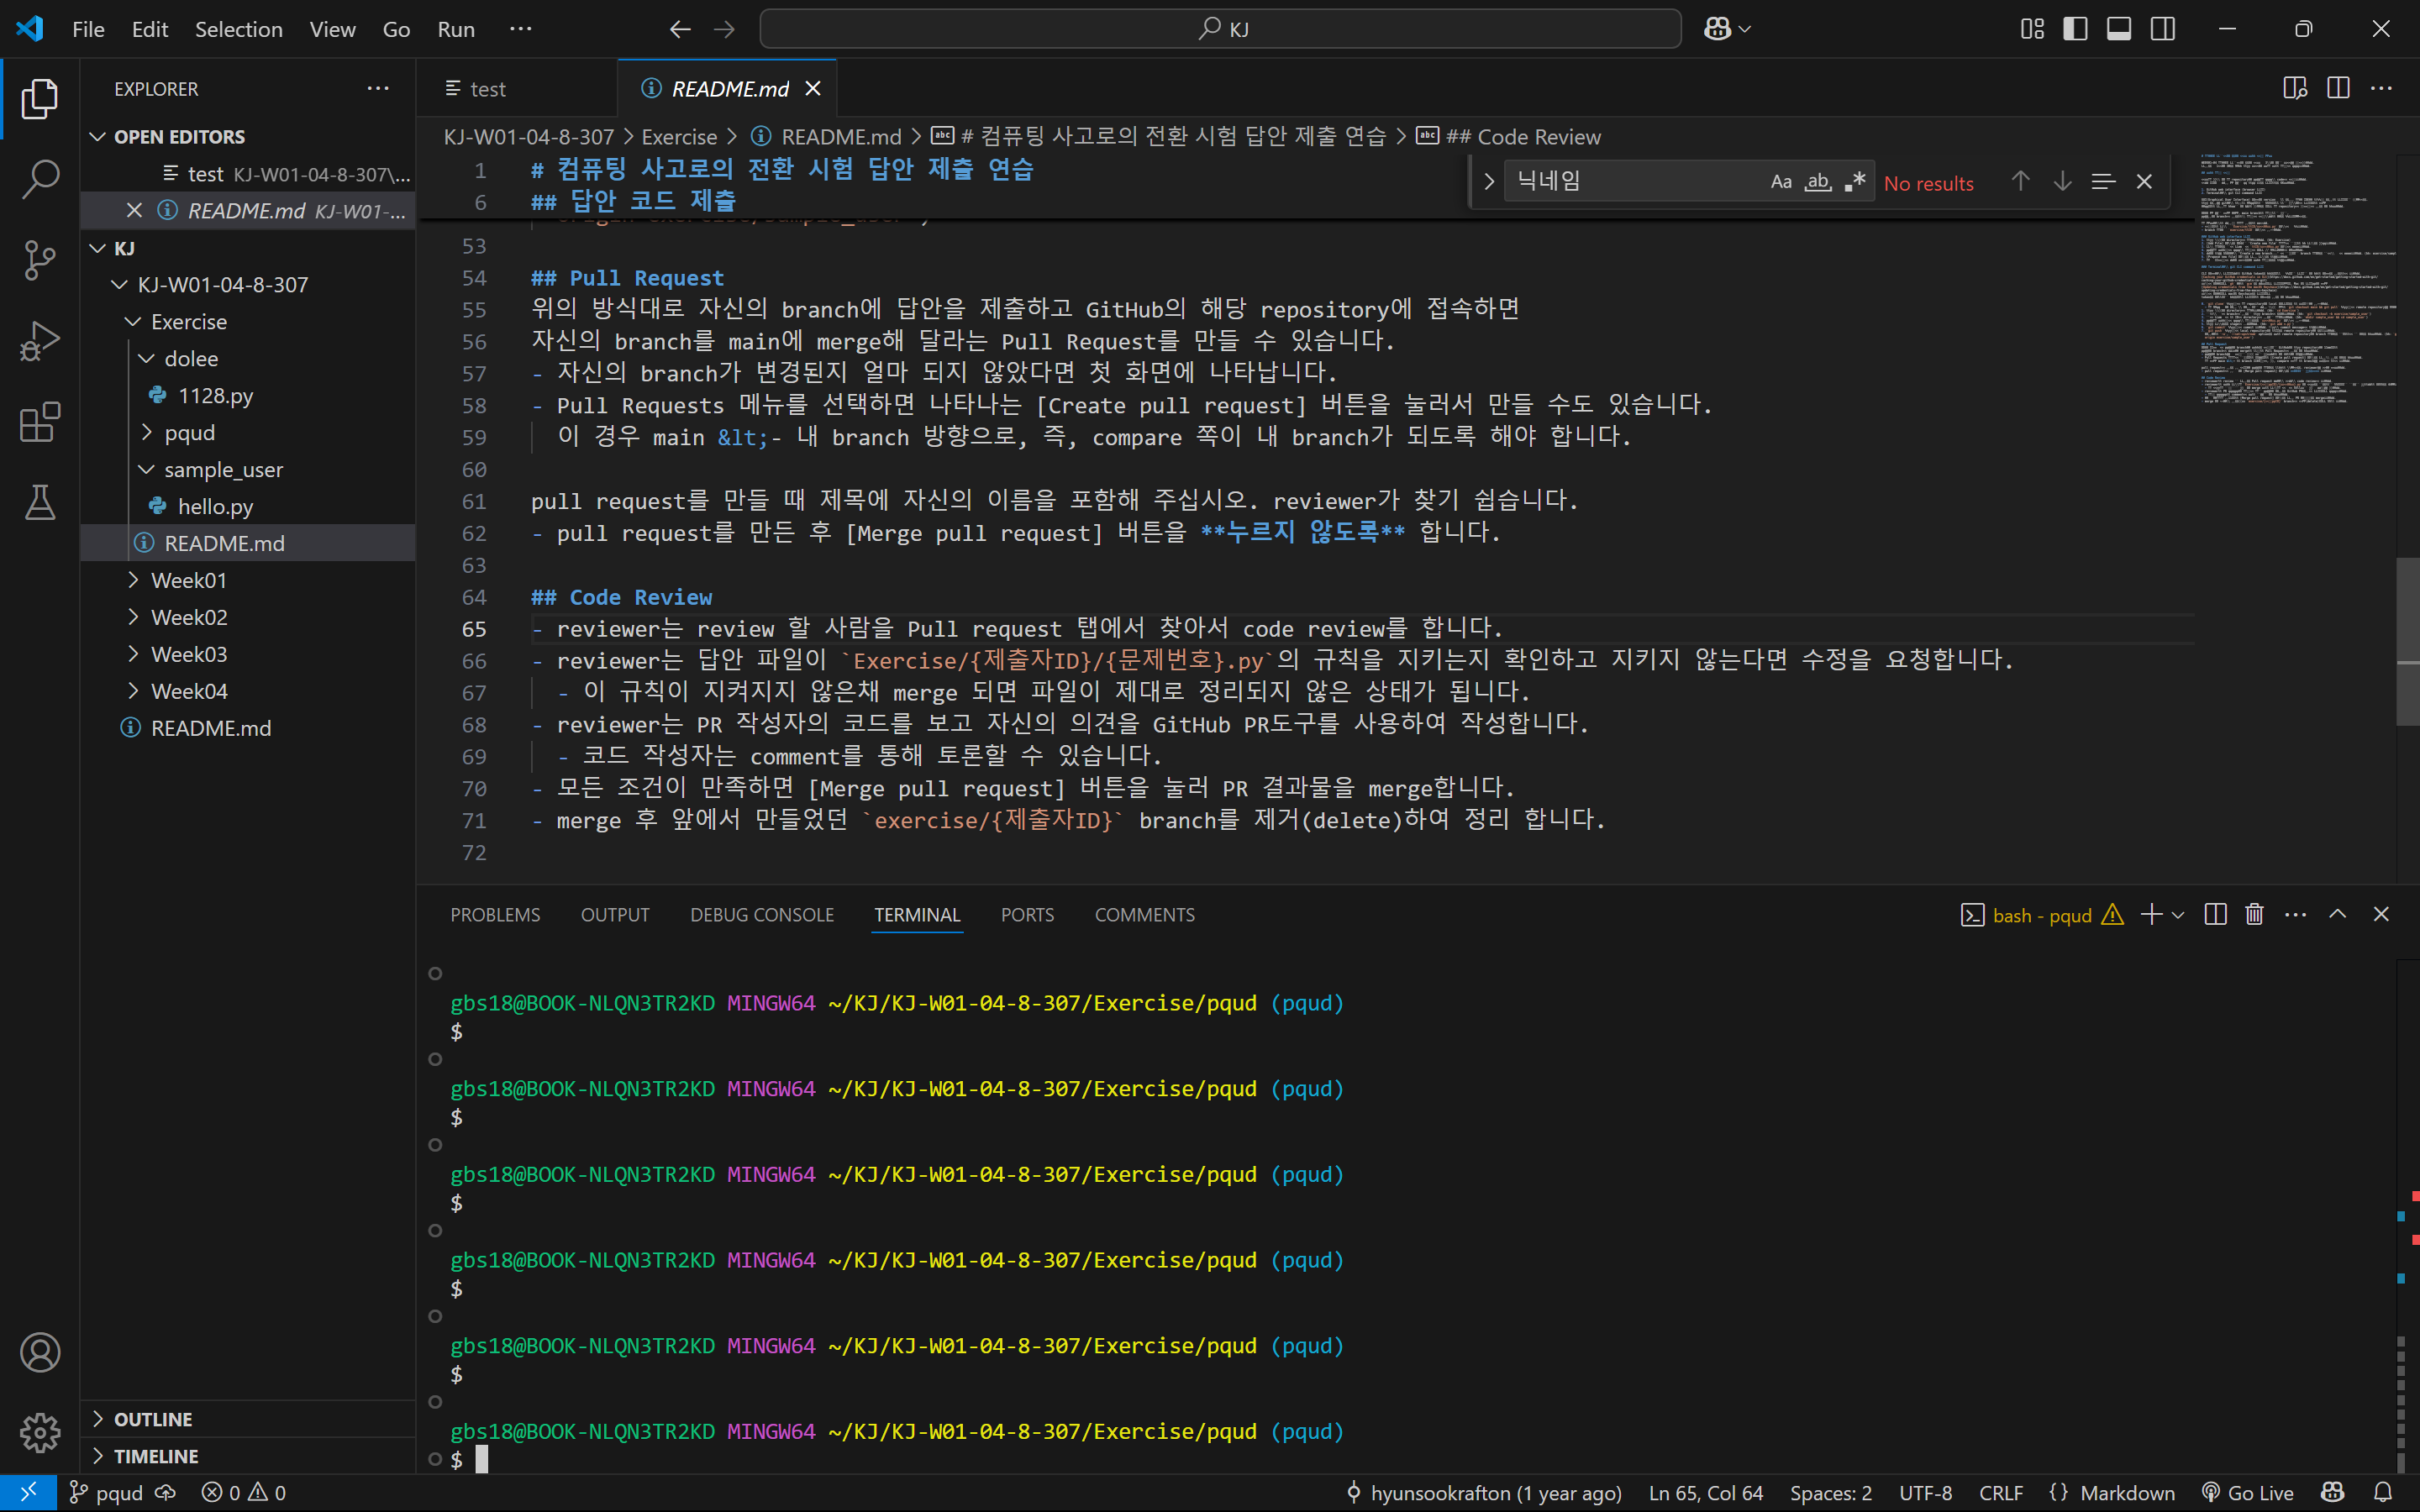
Task: Maximize the panel size chevron
Action: pos(2338,914)
